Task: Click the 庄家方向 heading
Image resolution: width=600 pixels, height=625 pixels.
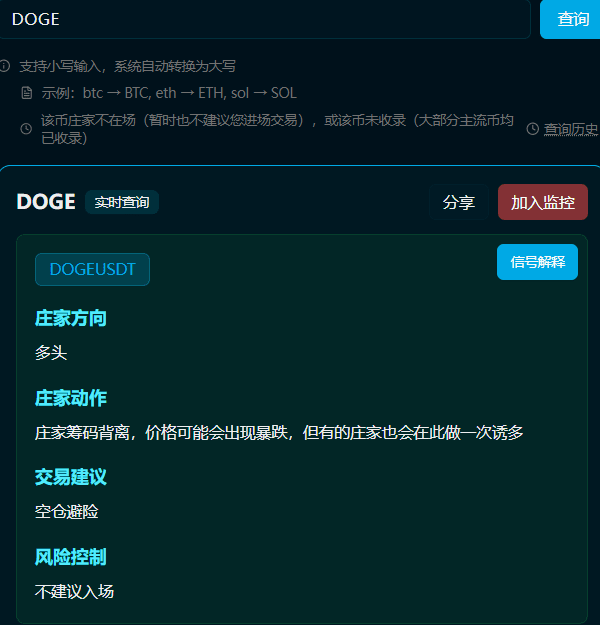Action: click(x=71, y=318)
